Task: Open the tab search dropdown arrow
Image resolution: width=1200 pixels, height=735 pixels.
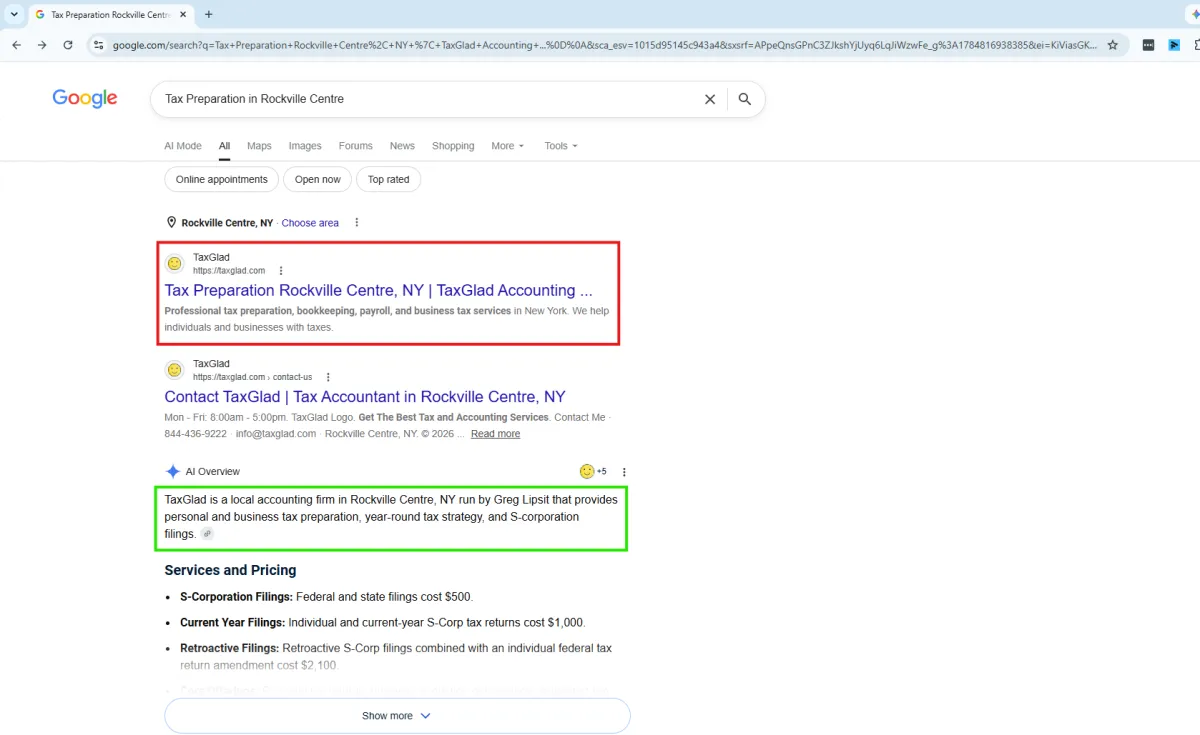Action: point(14,15)
